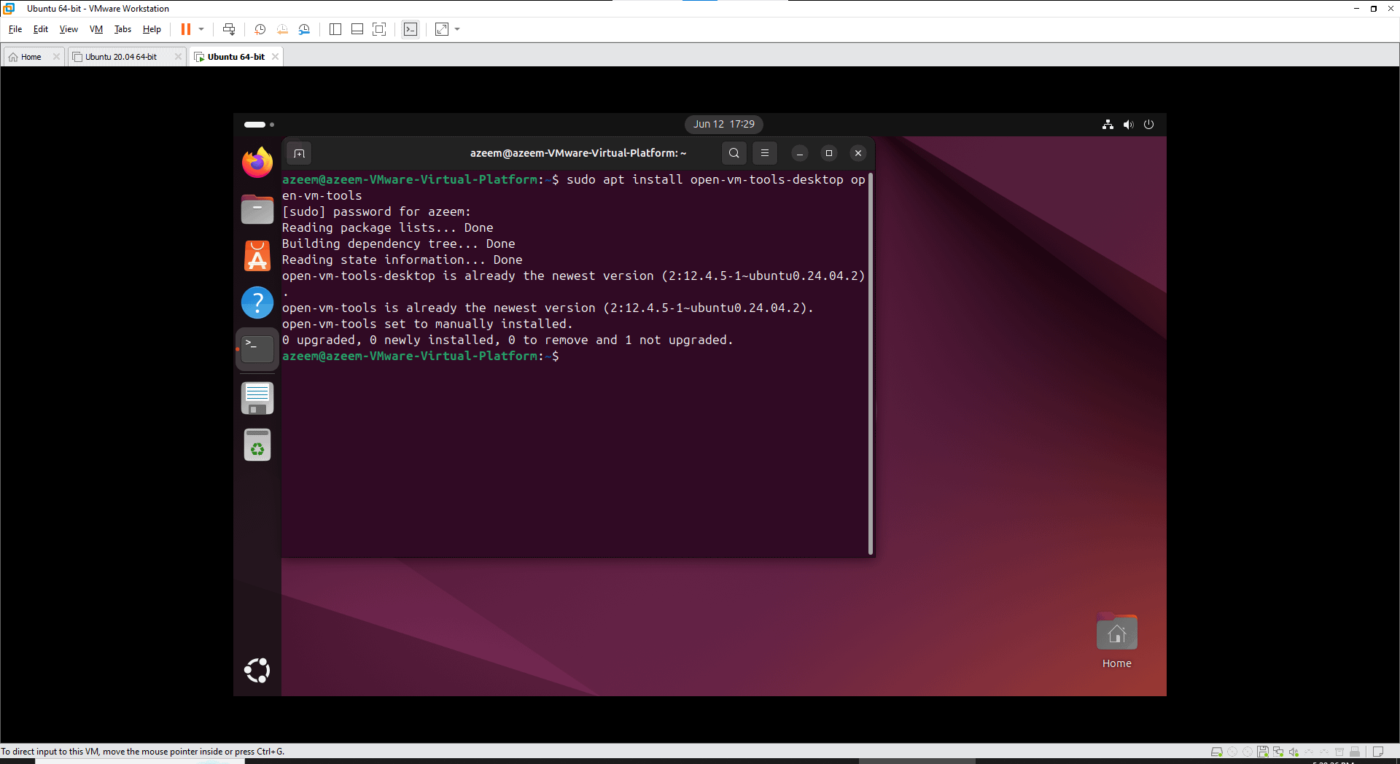Image resolution: width=1400 pixels, height=764 pixels.
Task: Open the Tabs menu
Action: [122, 29]
